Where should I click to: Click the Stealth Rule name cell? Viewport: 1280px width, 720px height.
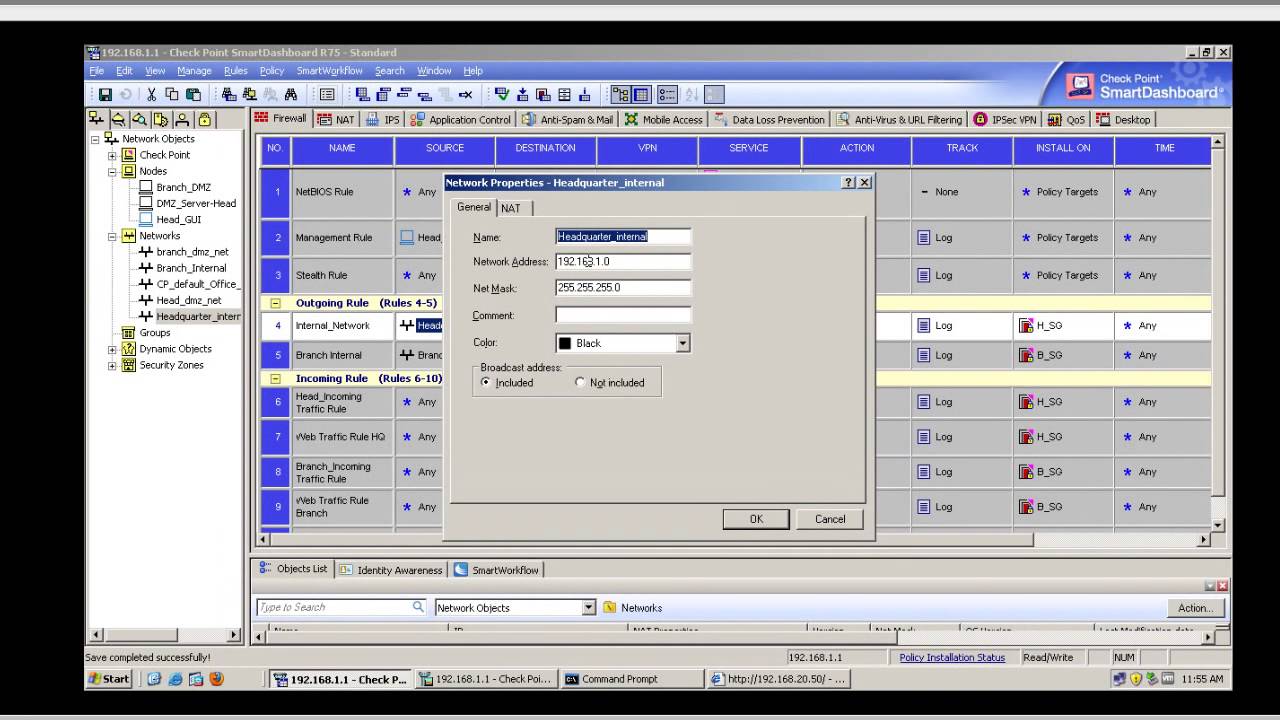point(342,275)
